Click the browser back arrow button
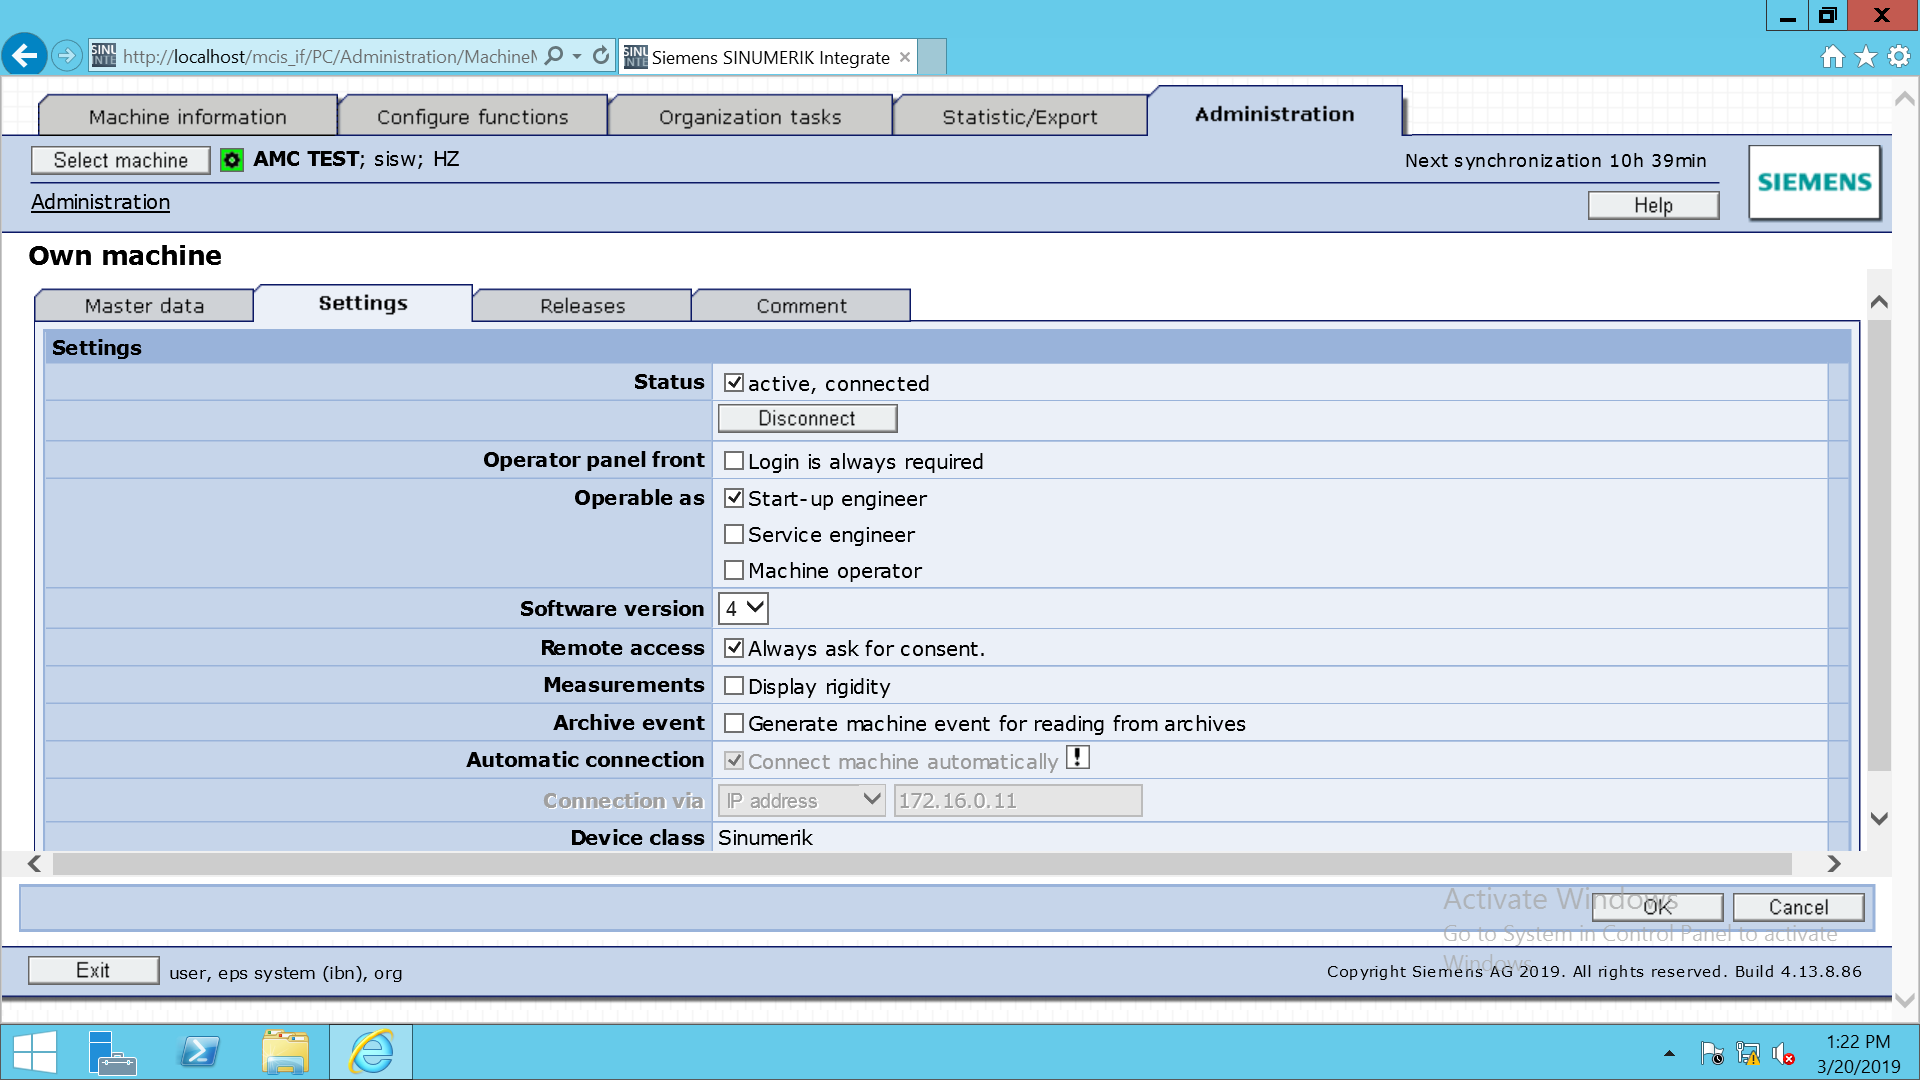 pos(24,56)
